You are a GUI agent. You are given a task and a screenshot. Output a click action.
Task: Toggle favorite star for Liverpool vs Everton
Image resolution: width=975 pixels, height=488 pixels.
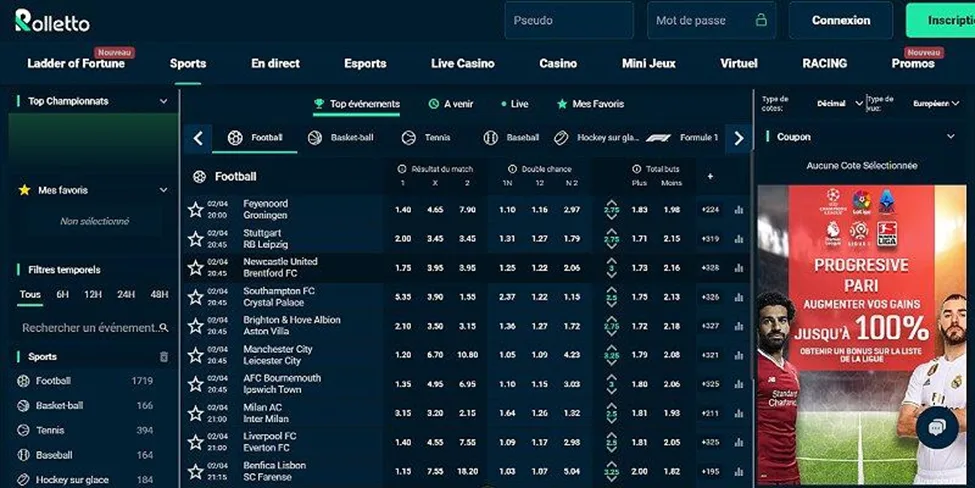point(195,442)
